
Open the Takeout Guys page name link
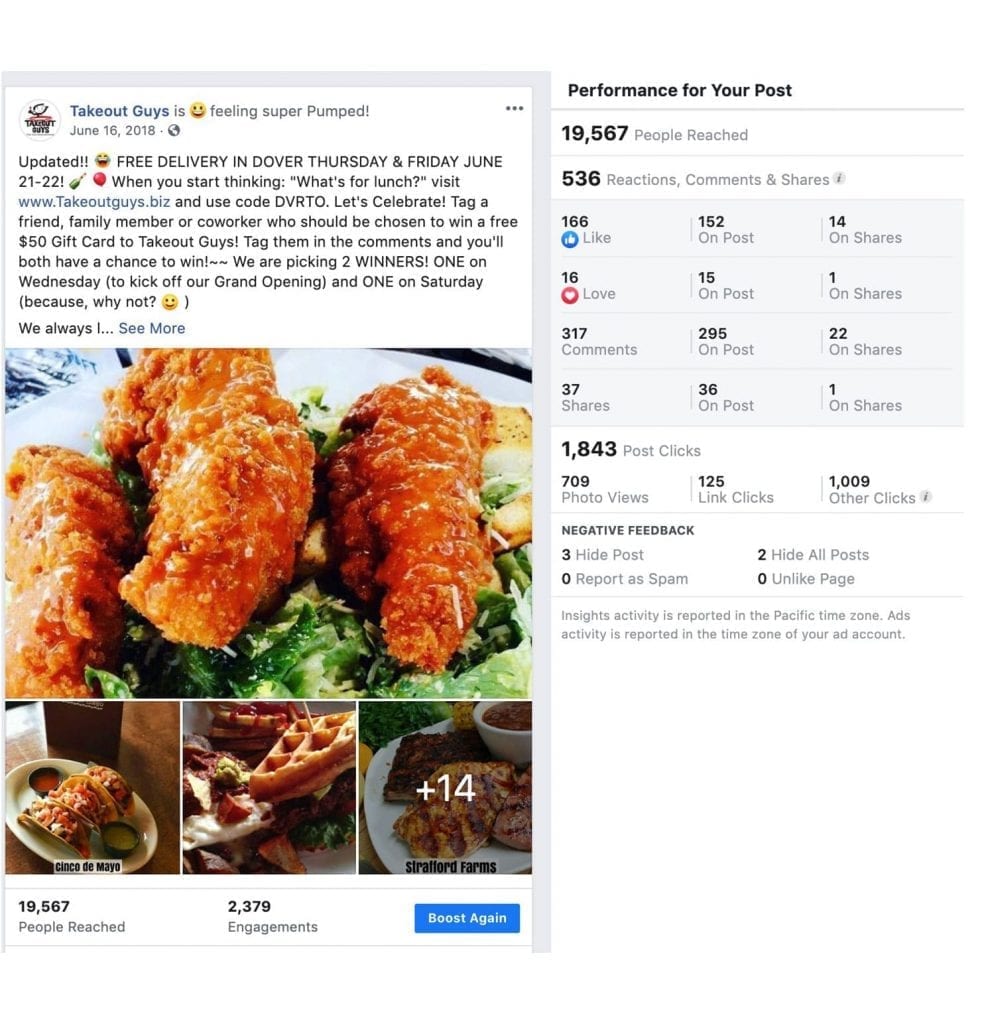point(119,111)
